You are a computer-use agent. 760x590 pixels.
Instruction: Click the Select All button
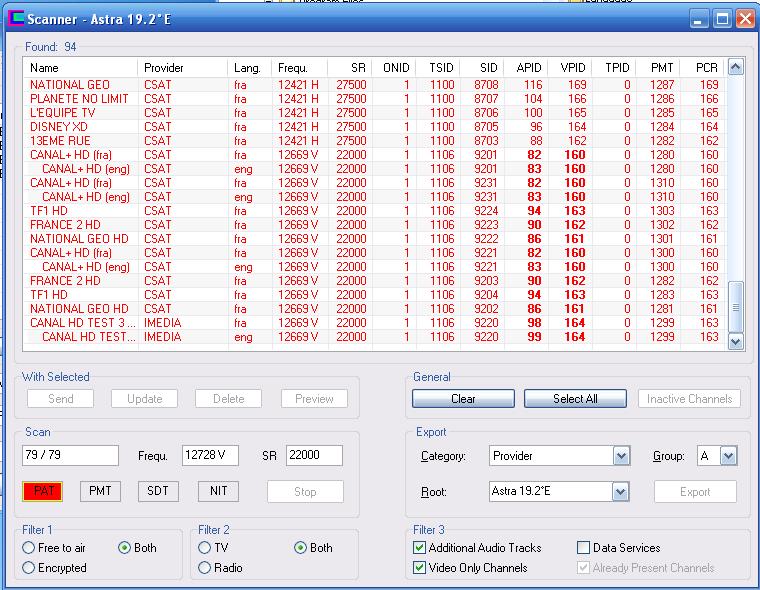point(575,399)
